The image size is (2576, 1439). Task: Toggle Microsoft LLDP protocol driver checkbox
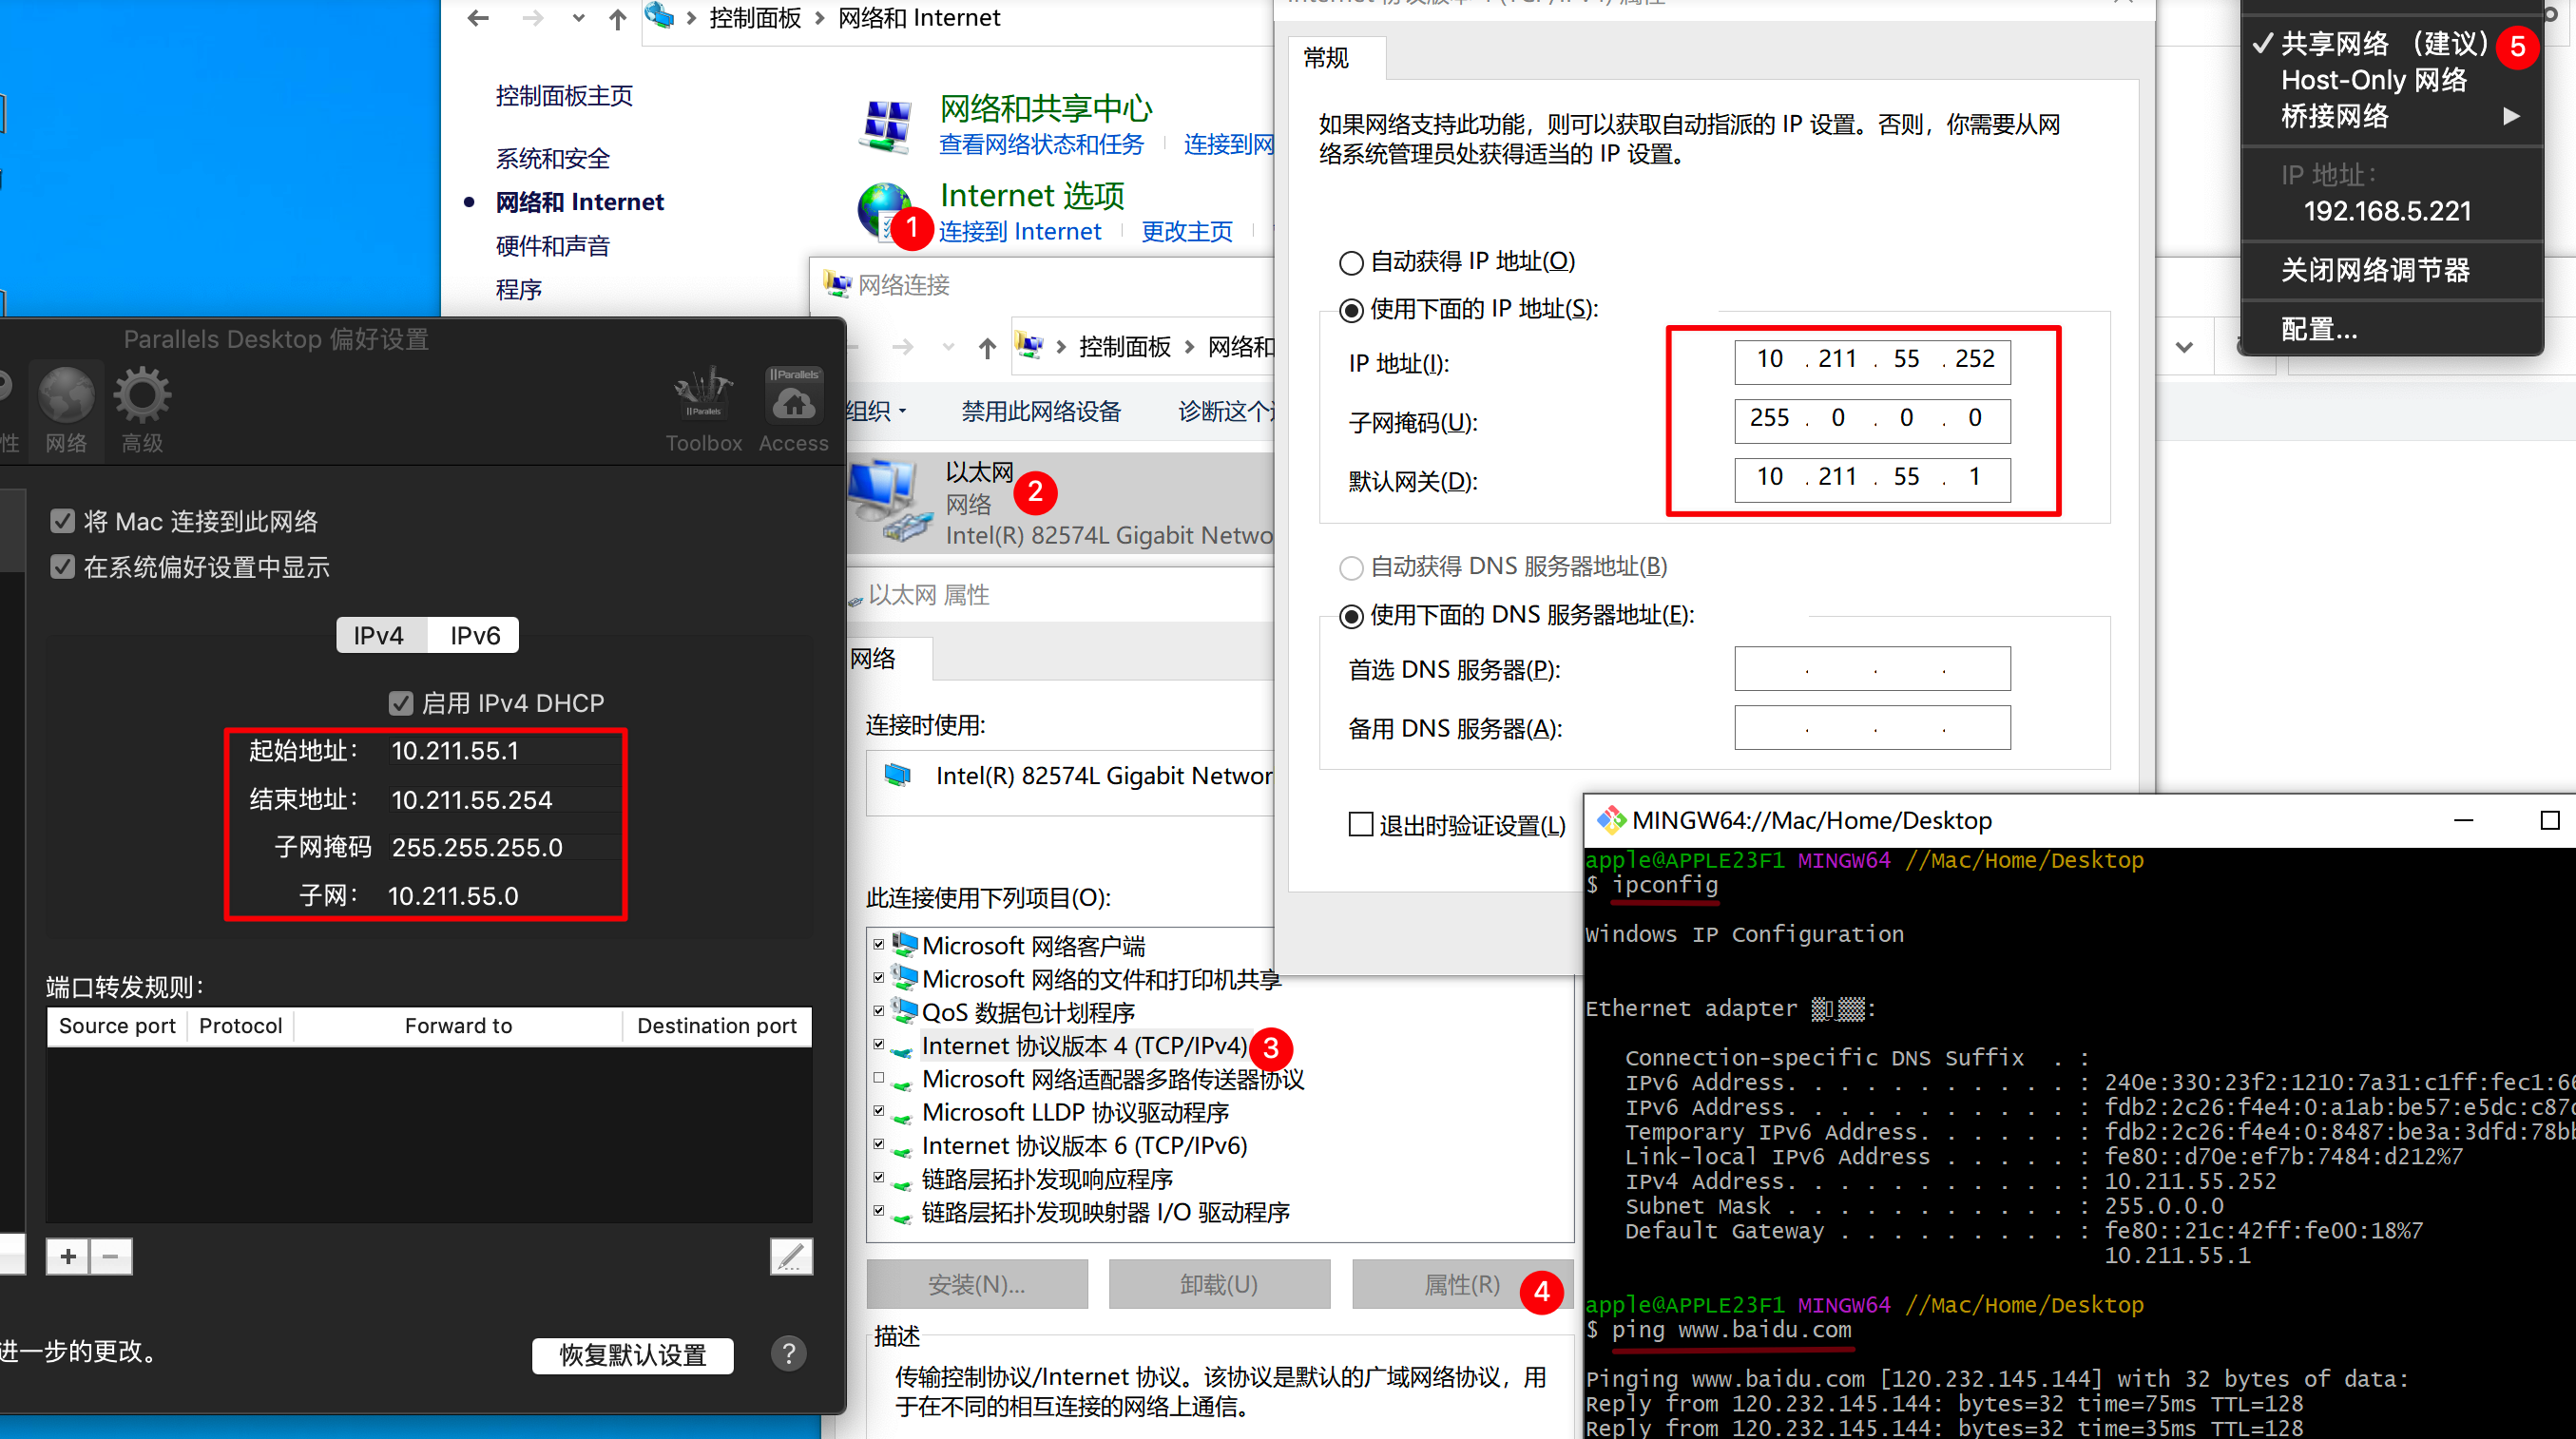coord(879,1110)
